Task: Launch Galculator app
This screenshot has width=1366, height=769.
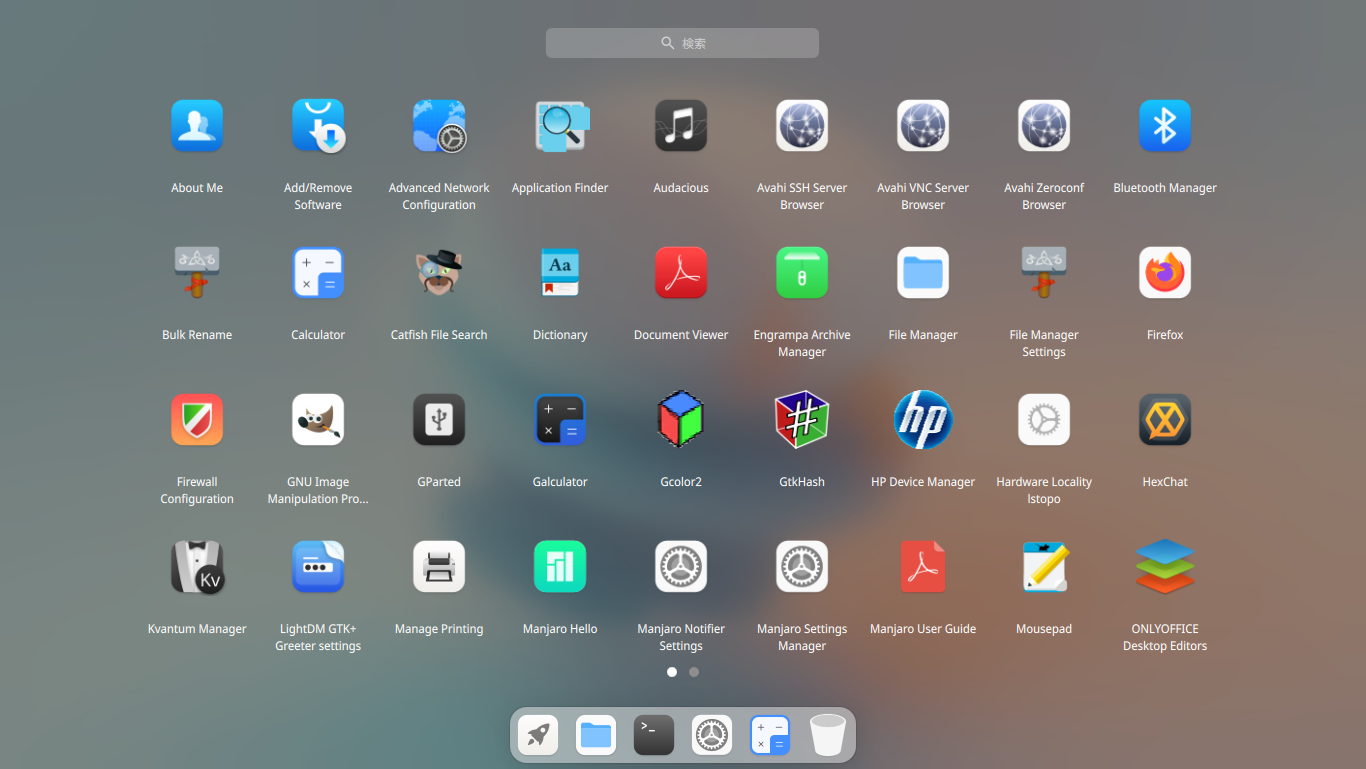Action: coord(560,420)
